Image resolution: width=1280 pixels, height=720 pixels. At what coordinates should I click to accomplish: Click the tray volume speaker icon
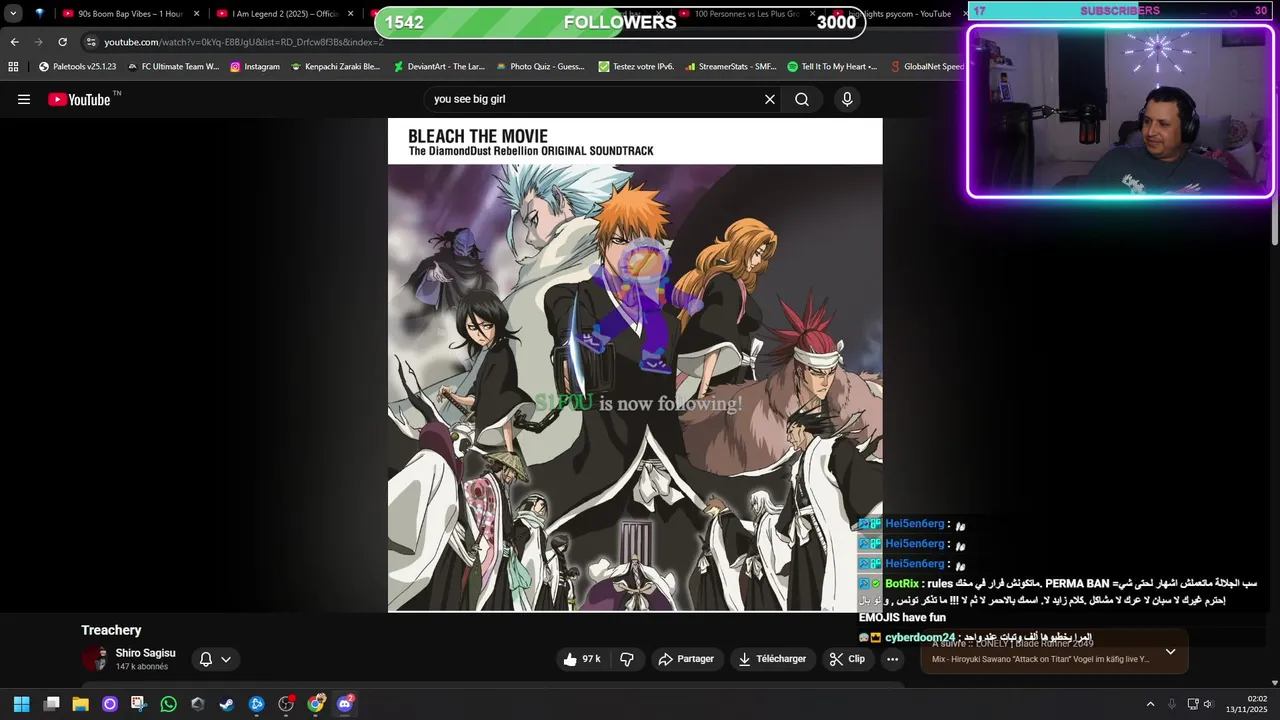(1209, 704)
